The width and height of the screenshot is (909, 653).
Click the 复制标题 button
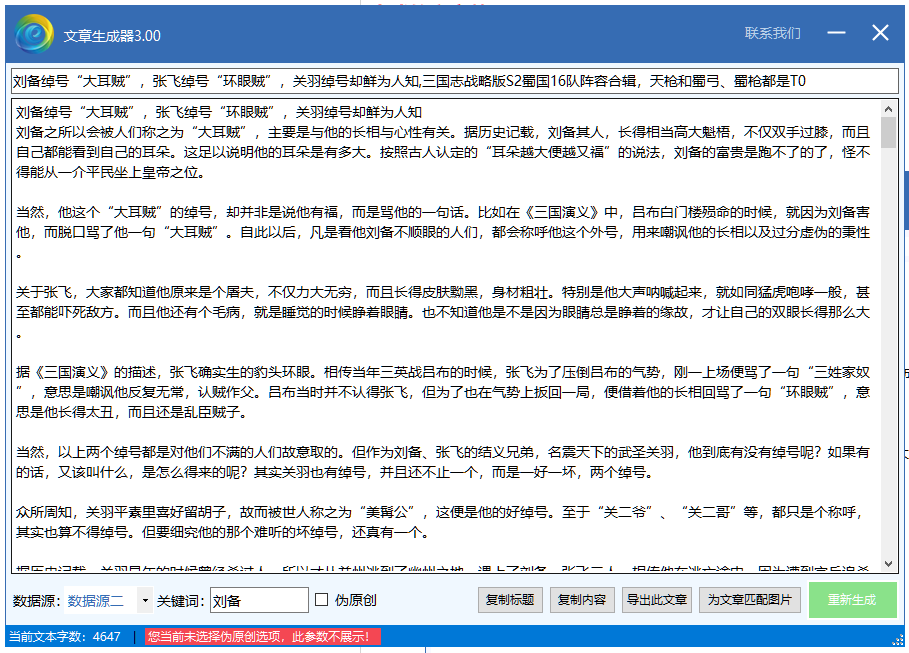pos(510,600)
